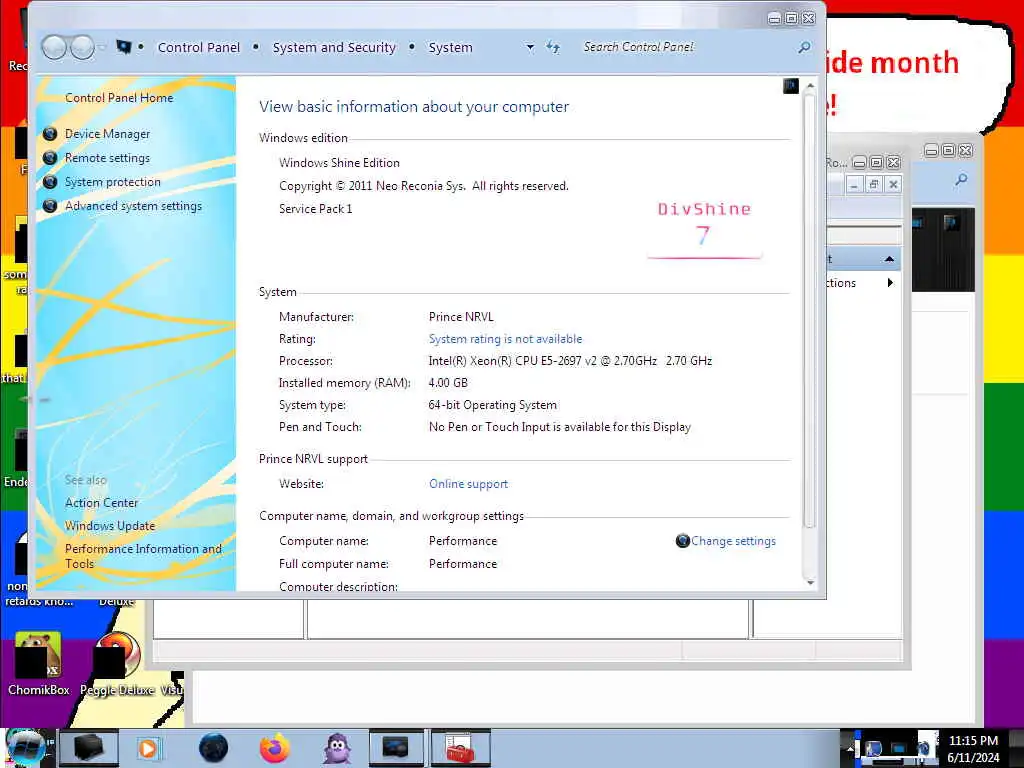1024x768 pixels.
Task: Show hidden tray icons arrow
Action: click(850, 748)
